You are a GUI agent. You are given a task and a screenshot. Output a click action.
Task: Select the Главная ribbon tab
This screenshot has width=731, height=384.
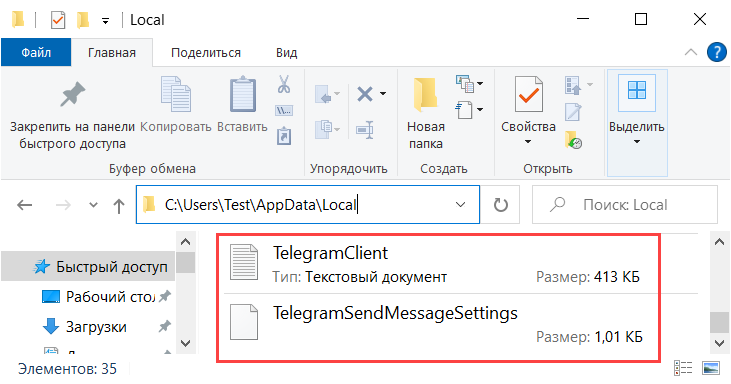tap(112, 52)
